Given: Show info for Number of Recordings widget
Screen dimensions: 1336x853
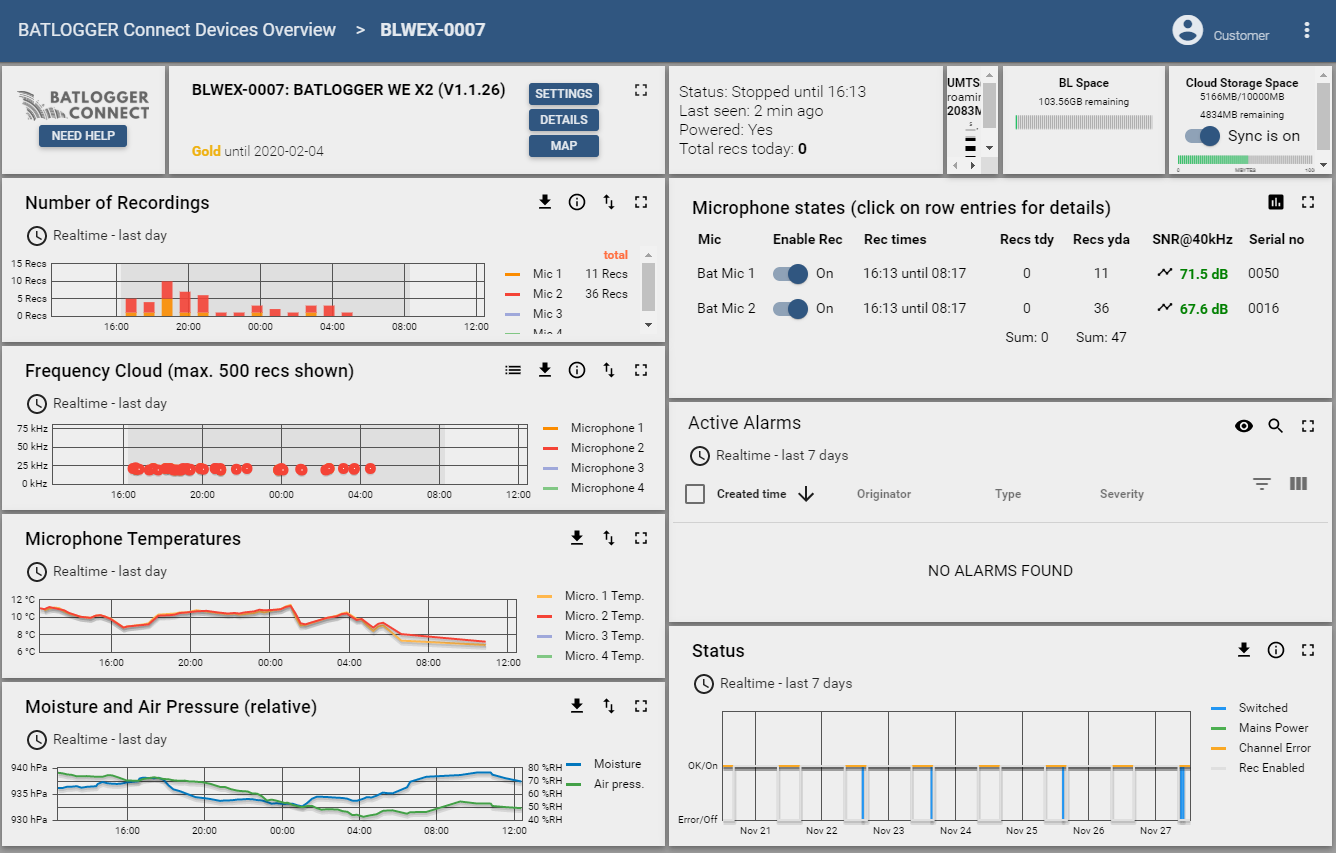Looking at the screenshot, I should click(577, 202).
